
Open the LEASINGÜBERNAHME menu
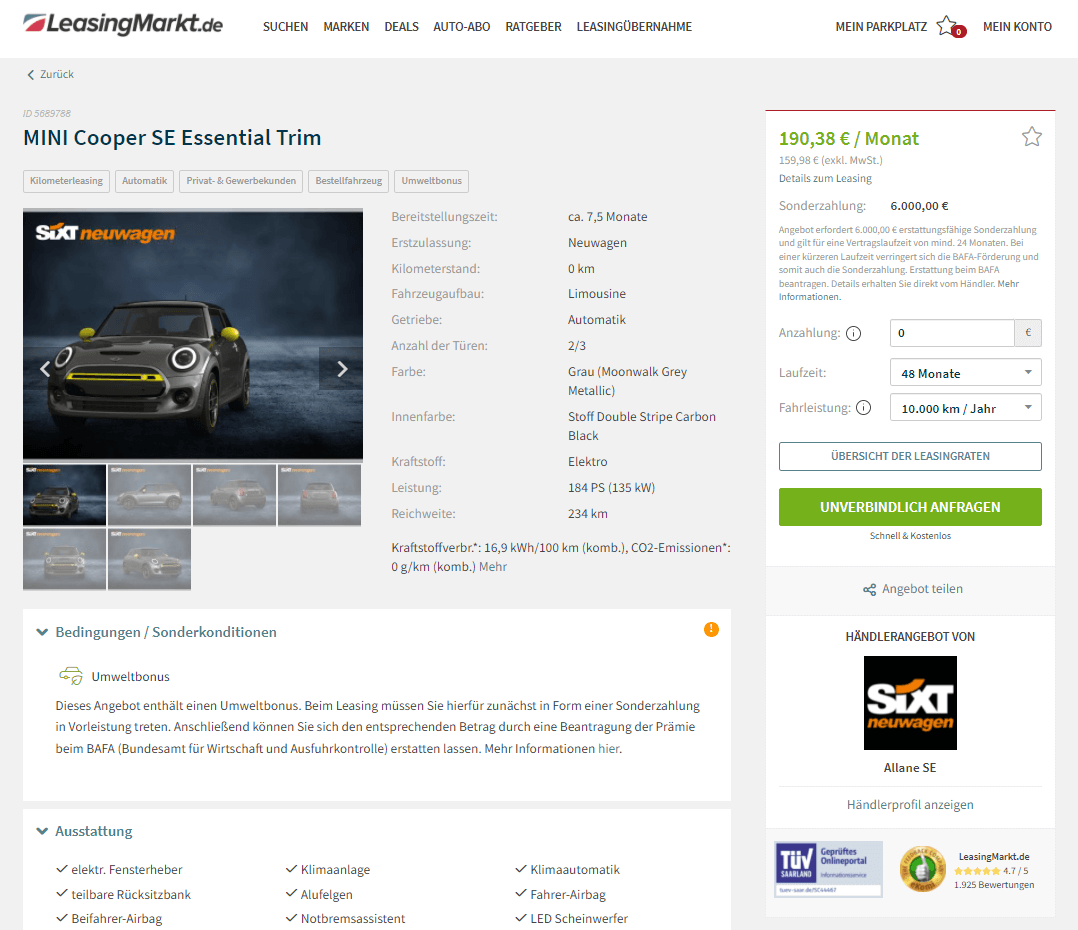point(634,27)
